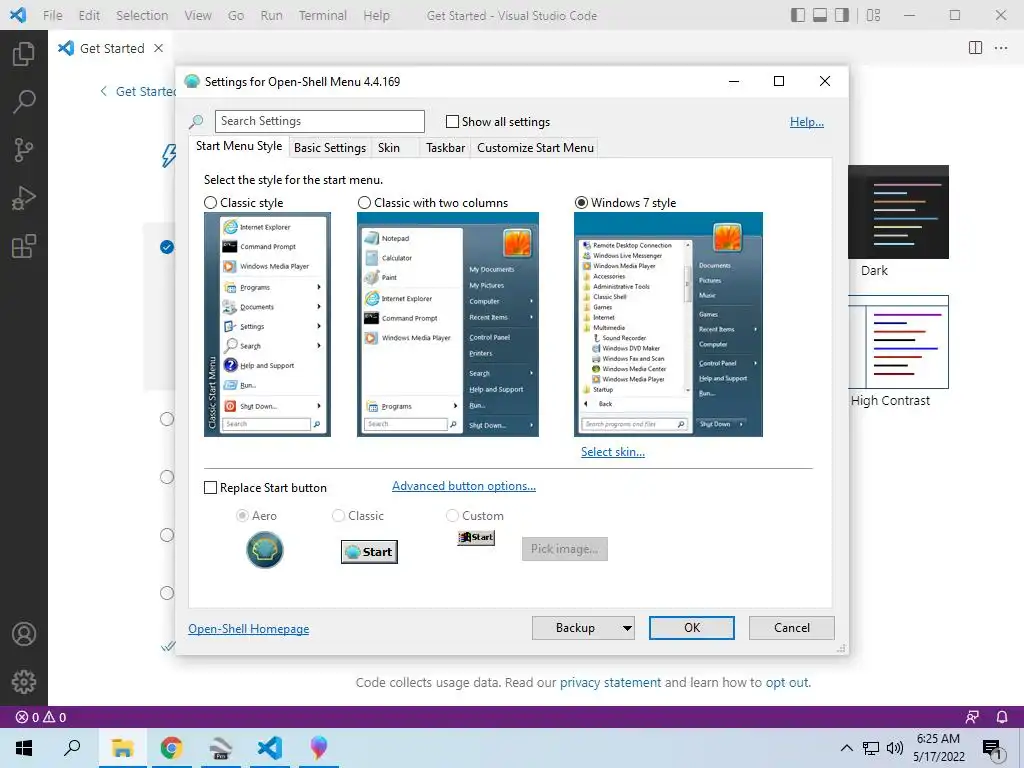This screenshot has width=1024, height=768.
Task: Click the checked step circle in Get Started
Action: 167,247
